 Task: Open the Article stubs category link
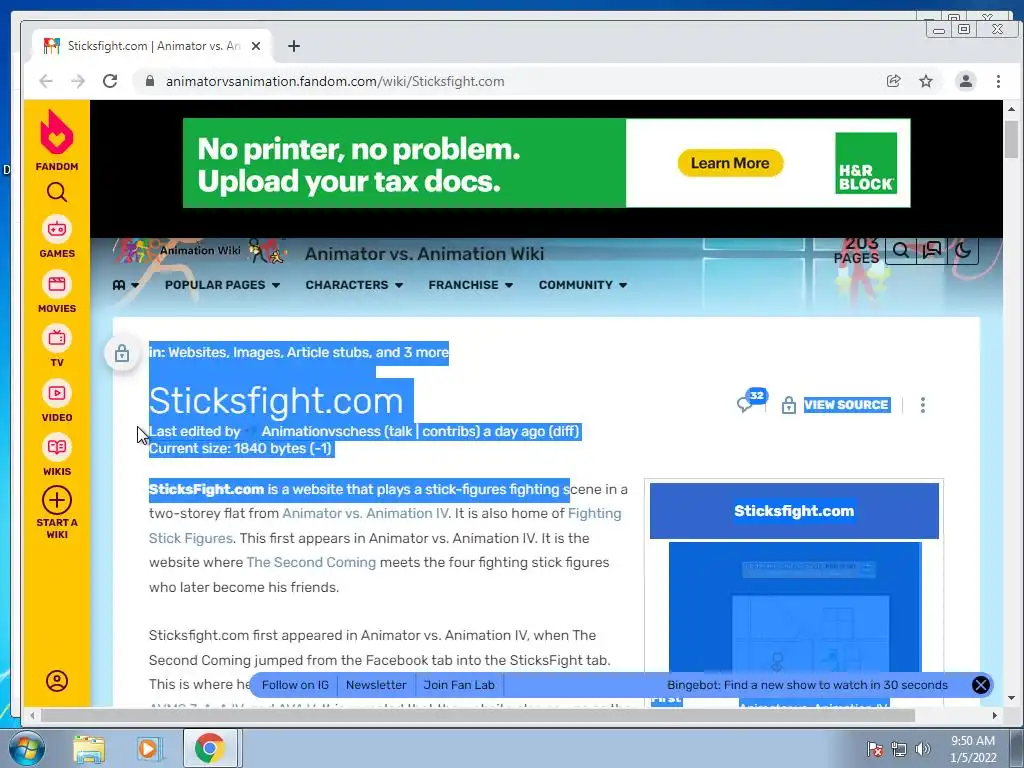[x=328, y=353]
